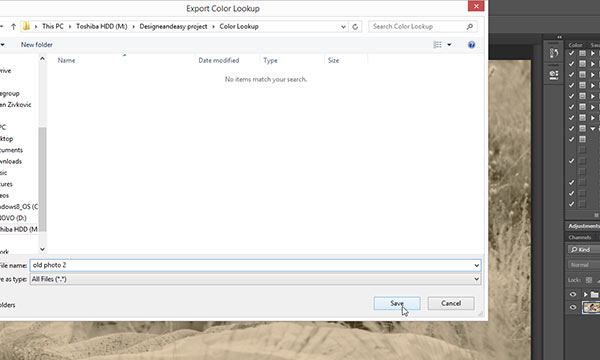Click the magnifier icon in the search box

[470, 26]
